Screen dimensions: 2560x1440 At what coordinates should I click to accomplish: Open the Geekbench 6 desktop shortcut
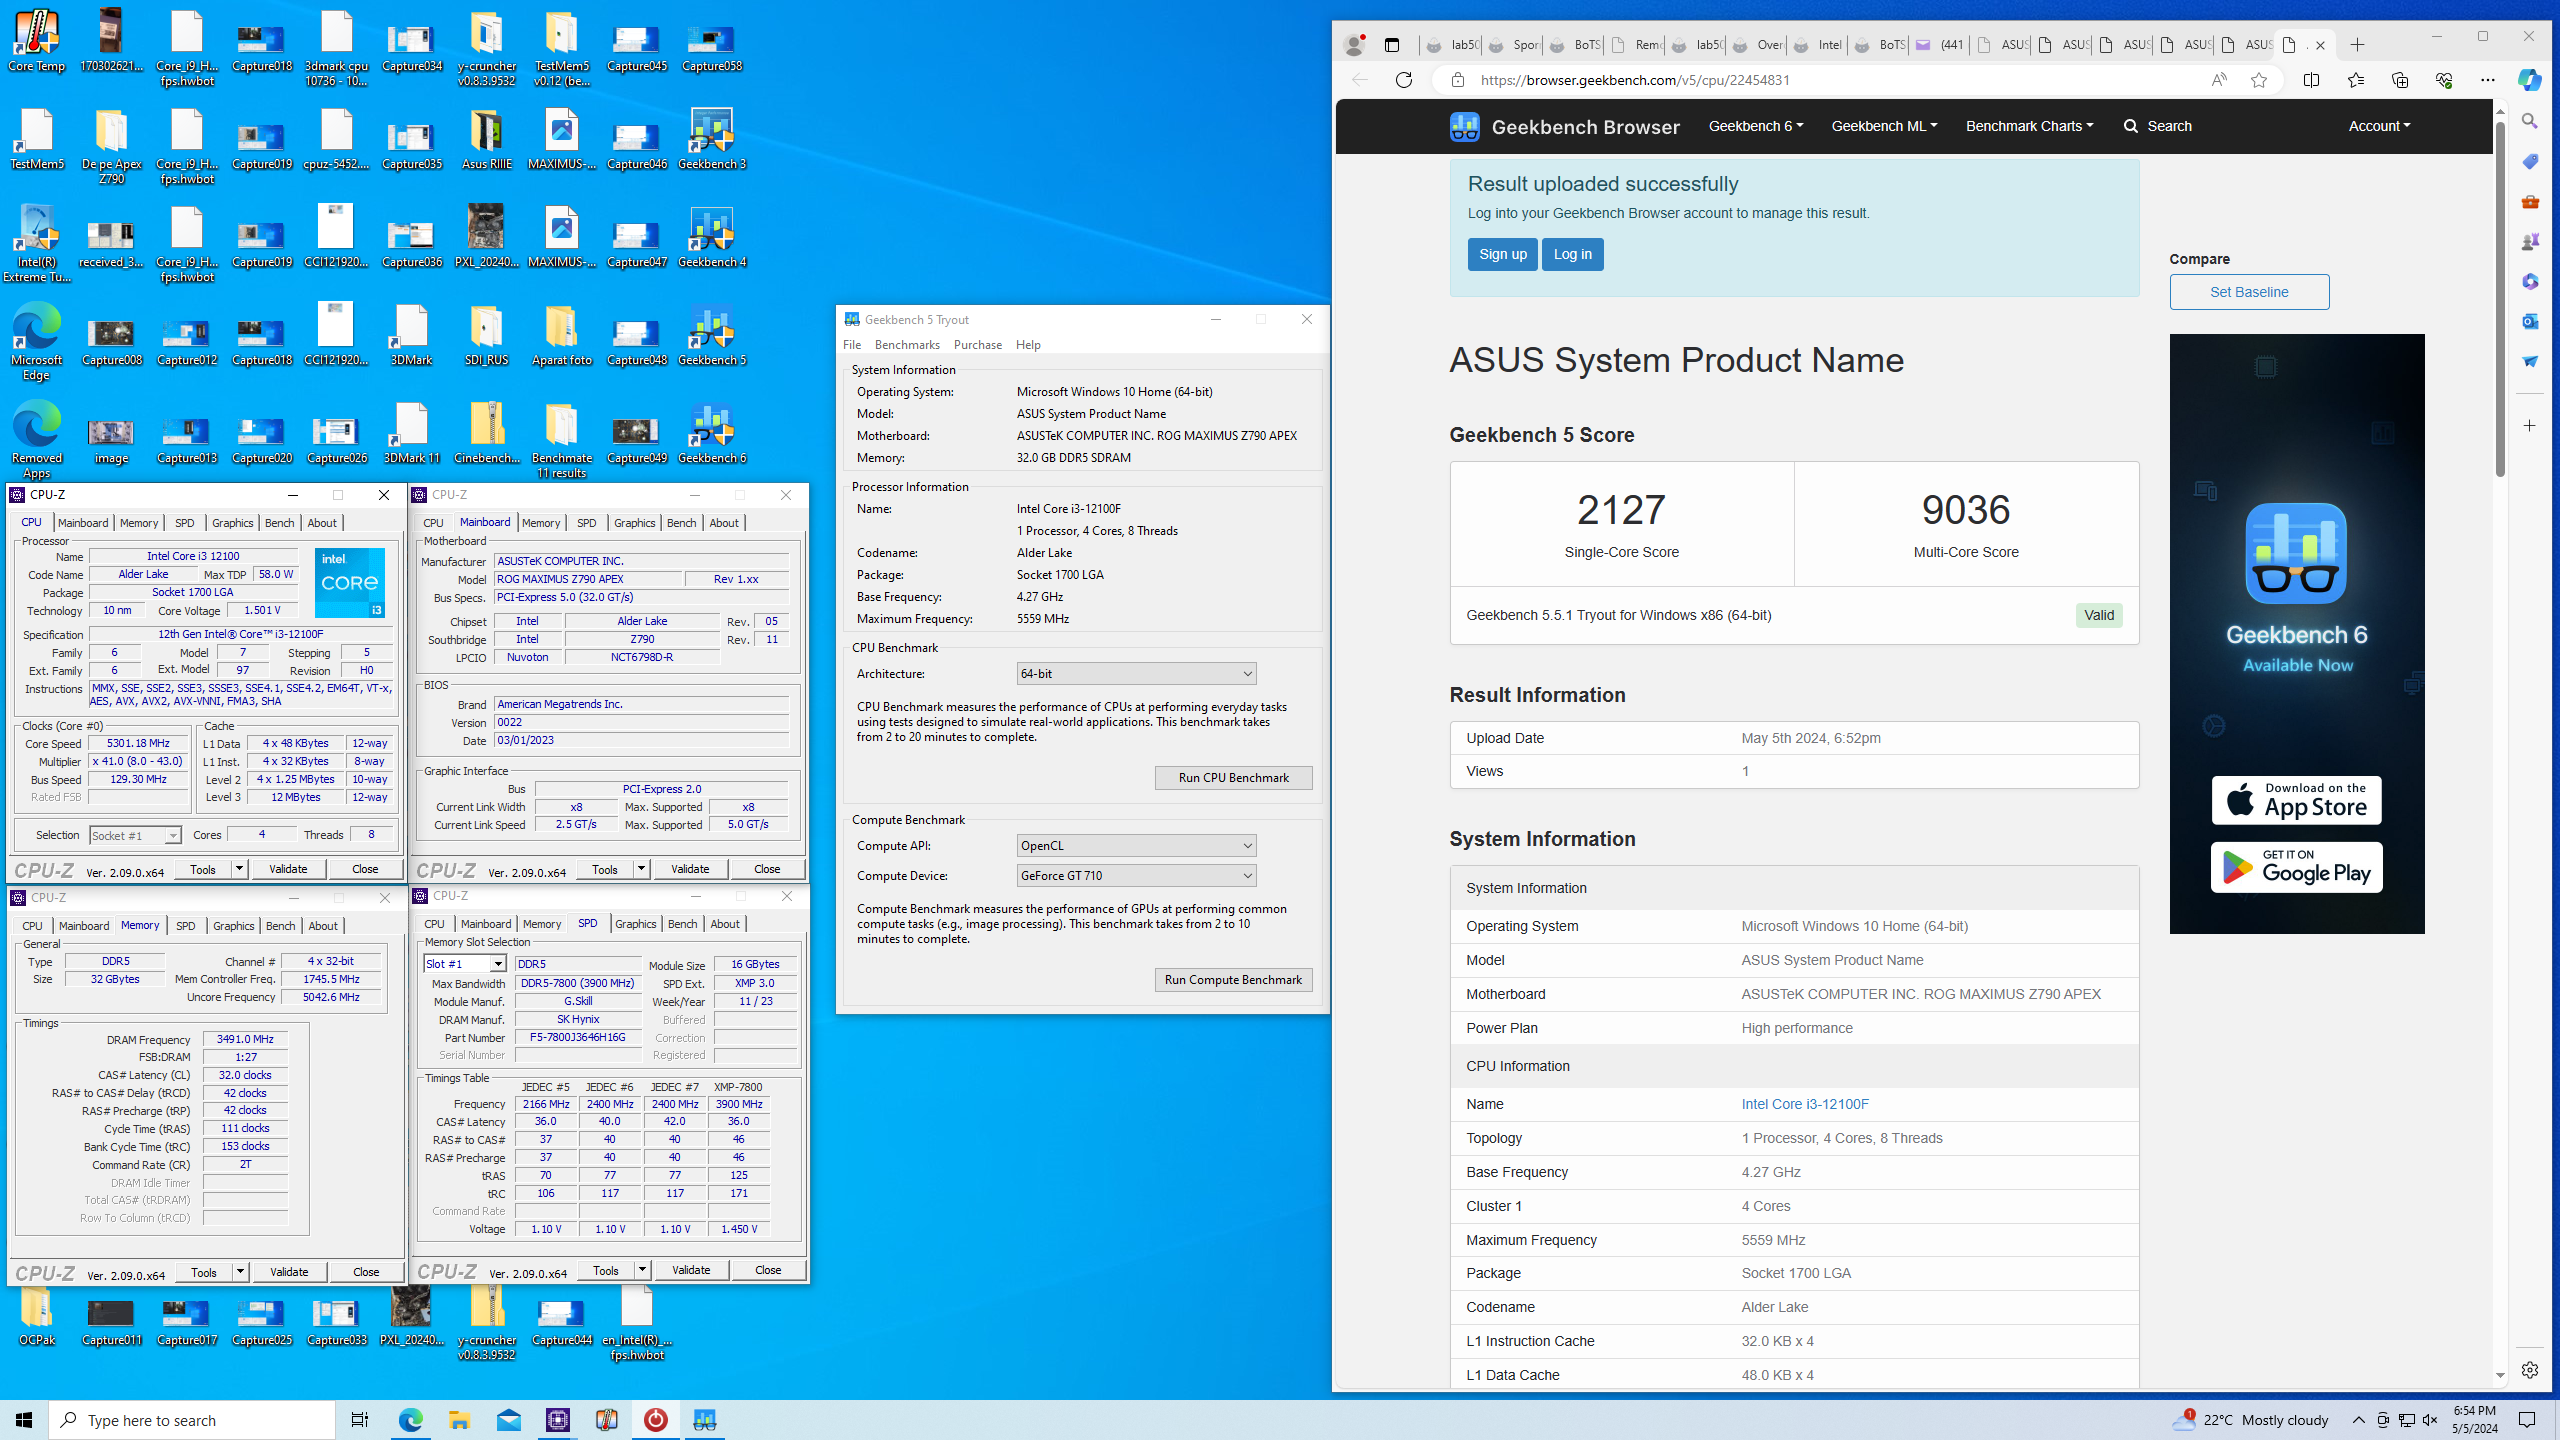point(712,434)
